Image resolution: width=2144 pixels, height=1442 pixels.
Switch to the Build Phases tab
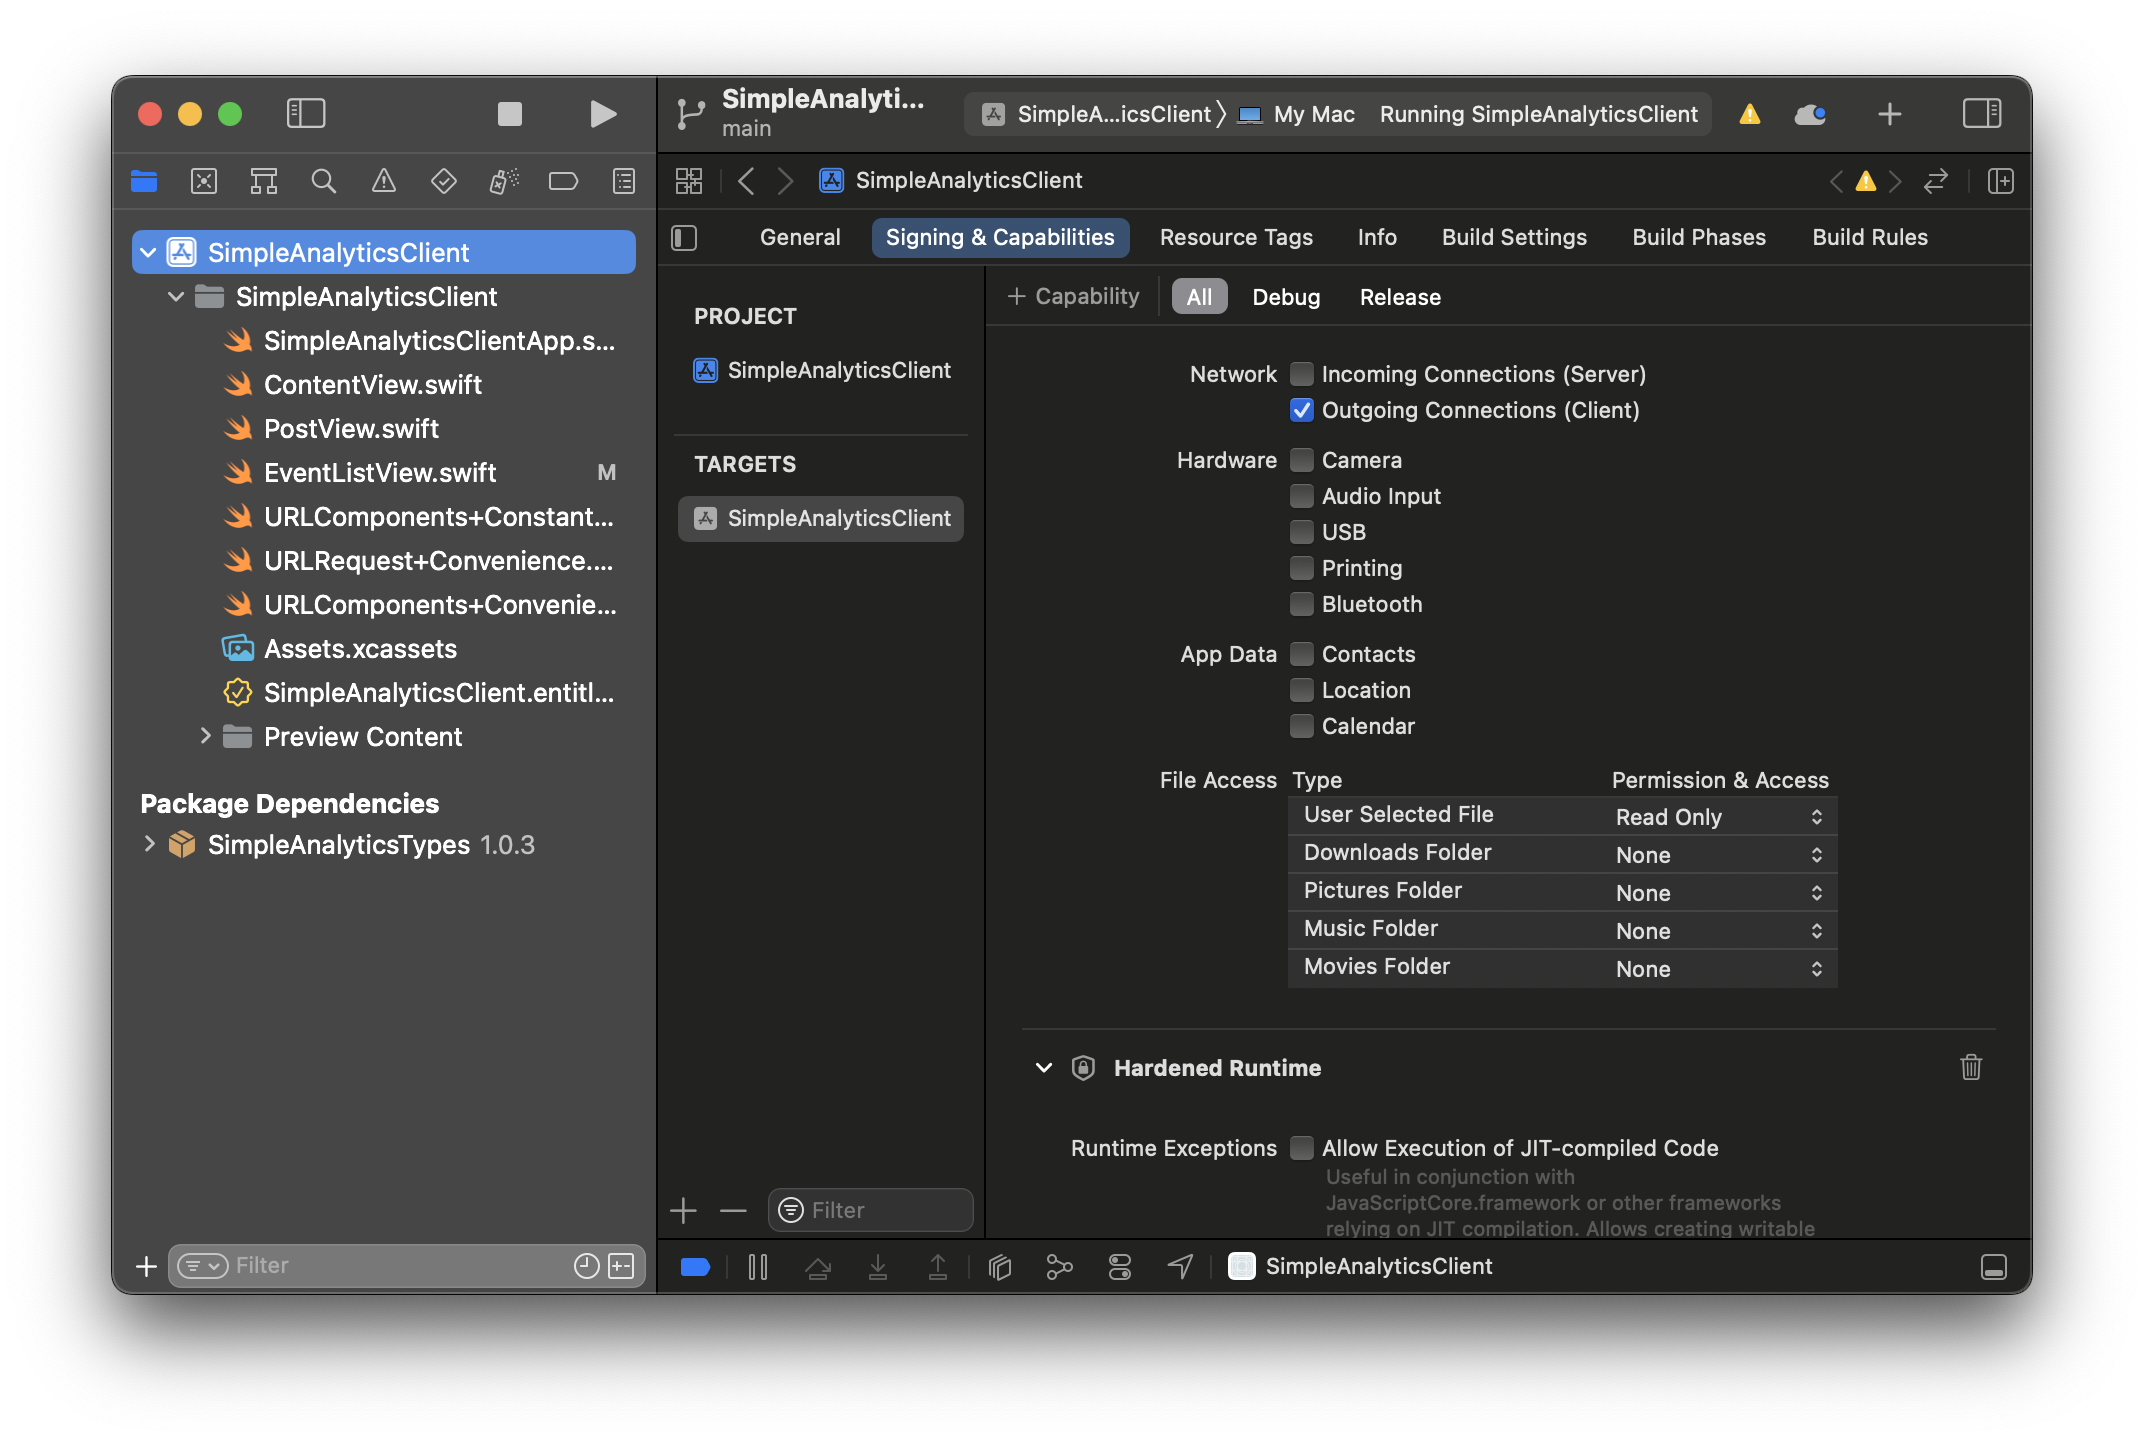(x=1699, y=238)
